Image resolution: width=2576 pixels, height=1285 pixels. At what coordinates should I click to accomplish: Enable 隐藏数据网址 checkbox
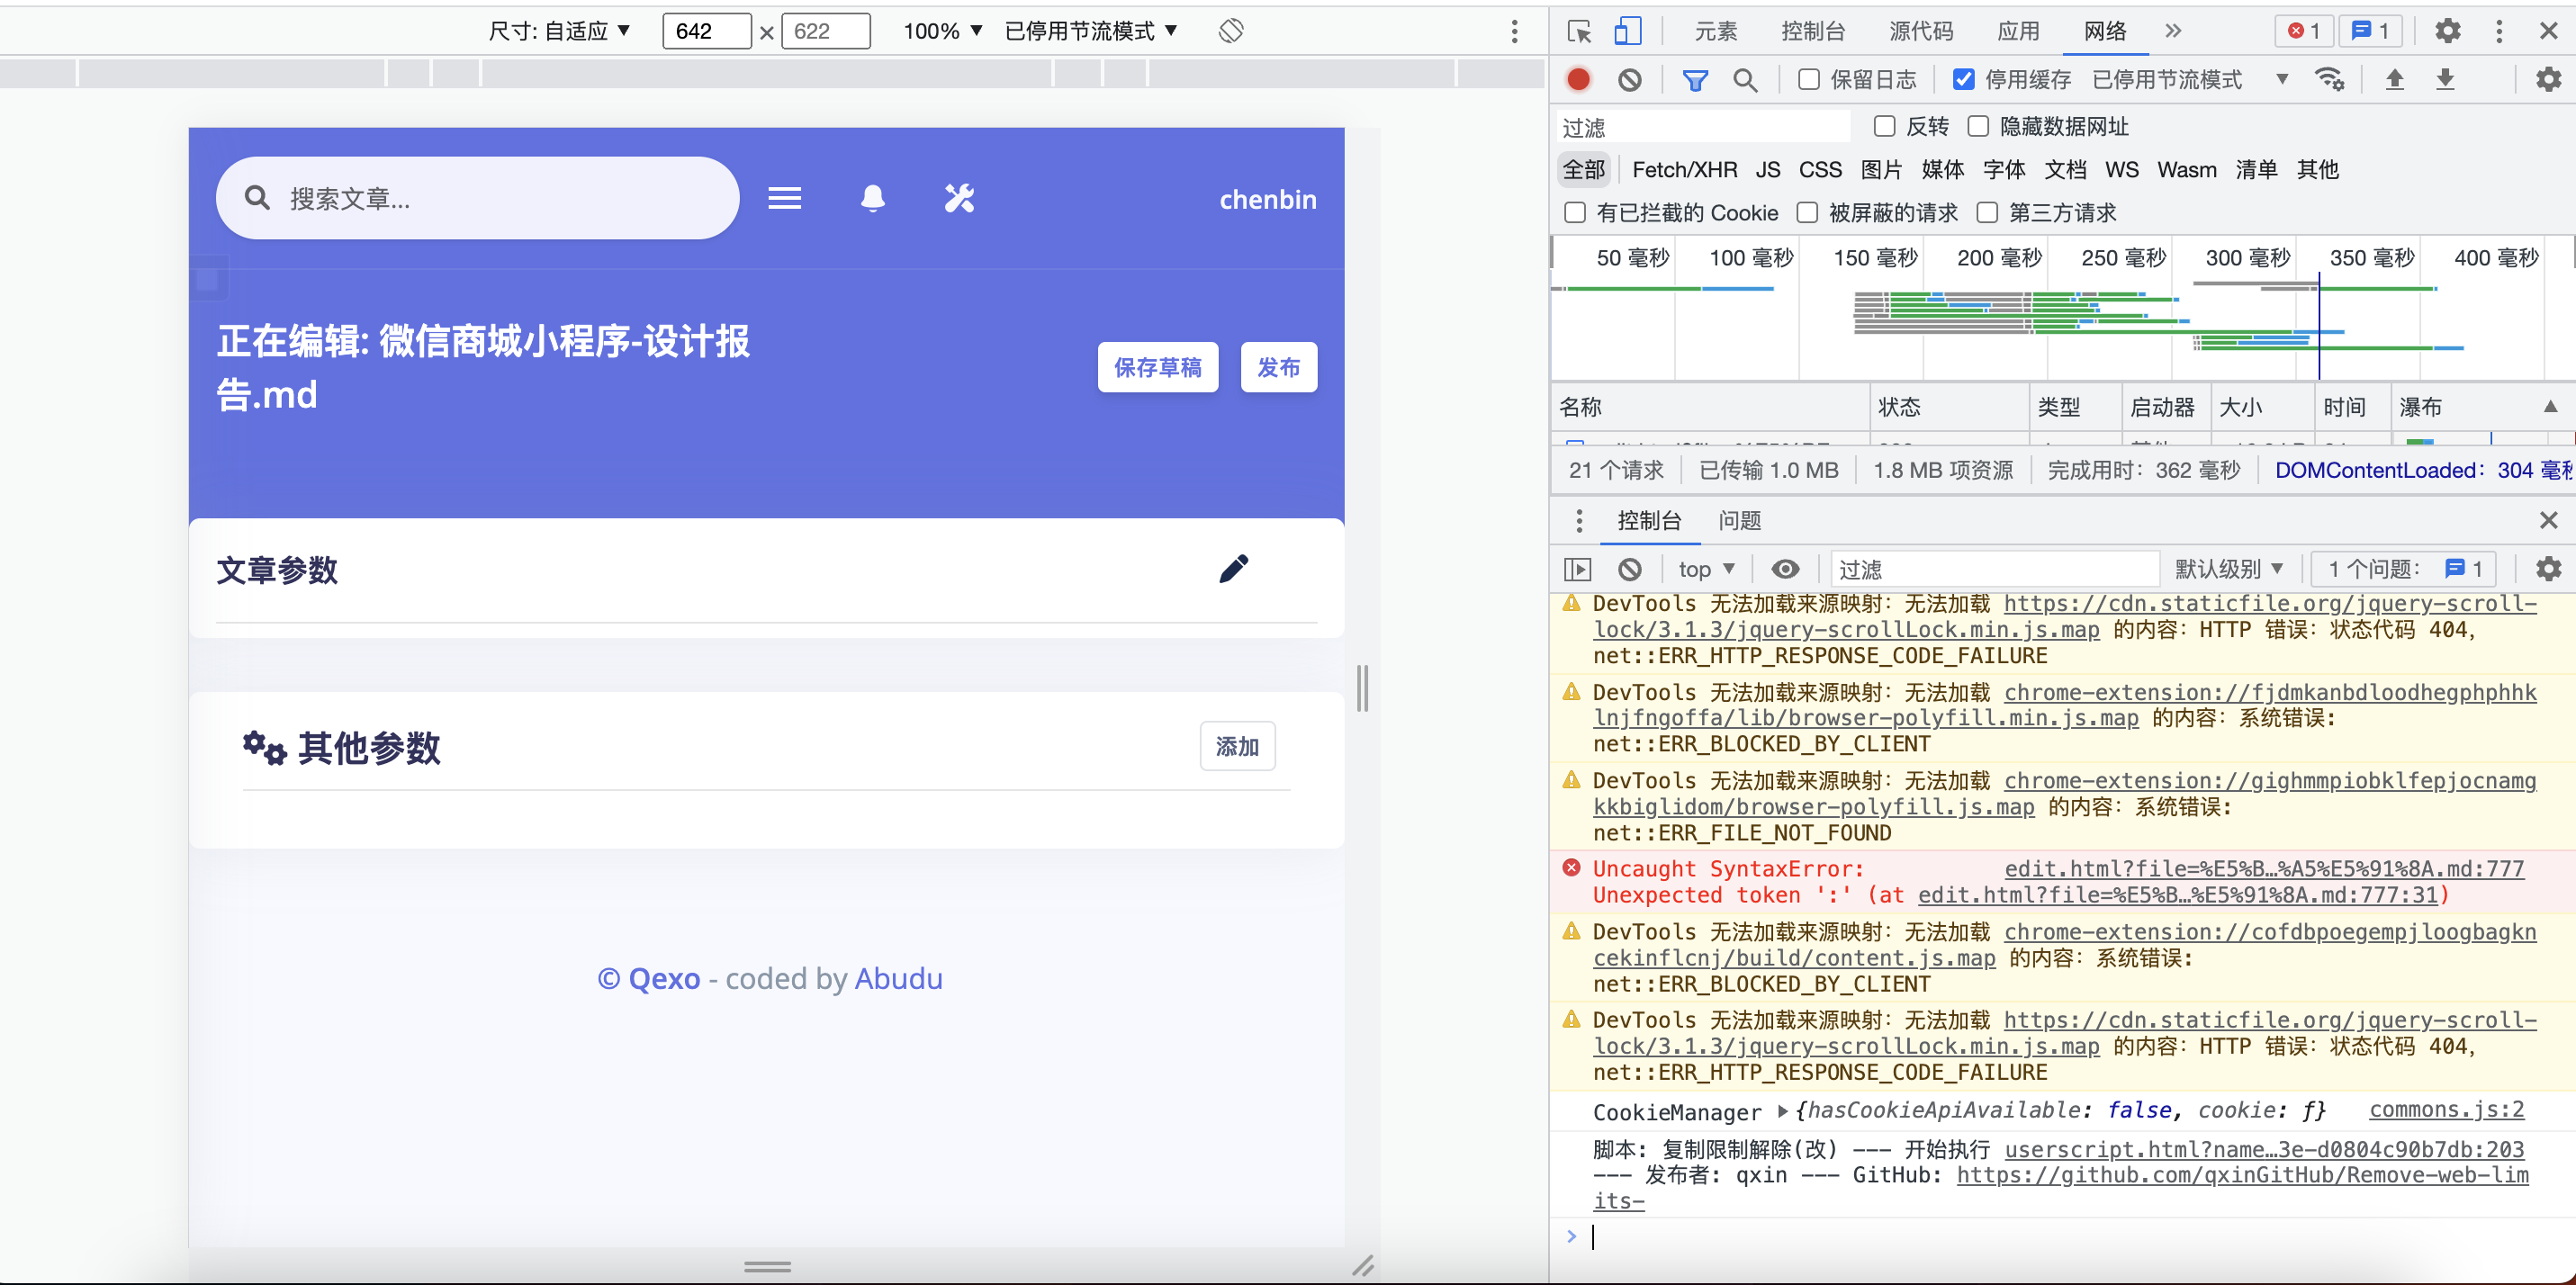1977,126
